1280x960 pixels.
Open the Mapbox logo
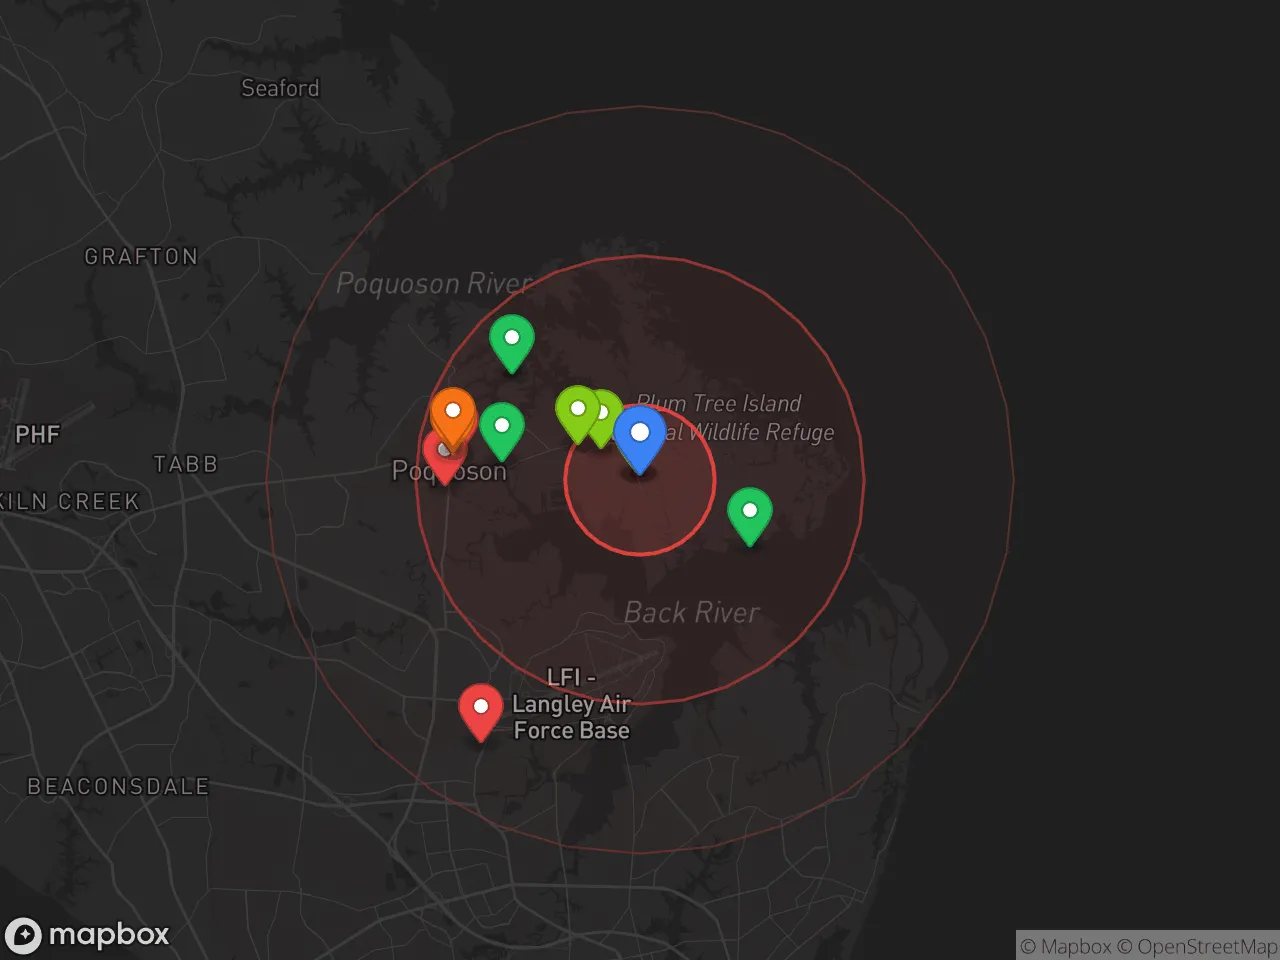tap(88, 935)
